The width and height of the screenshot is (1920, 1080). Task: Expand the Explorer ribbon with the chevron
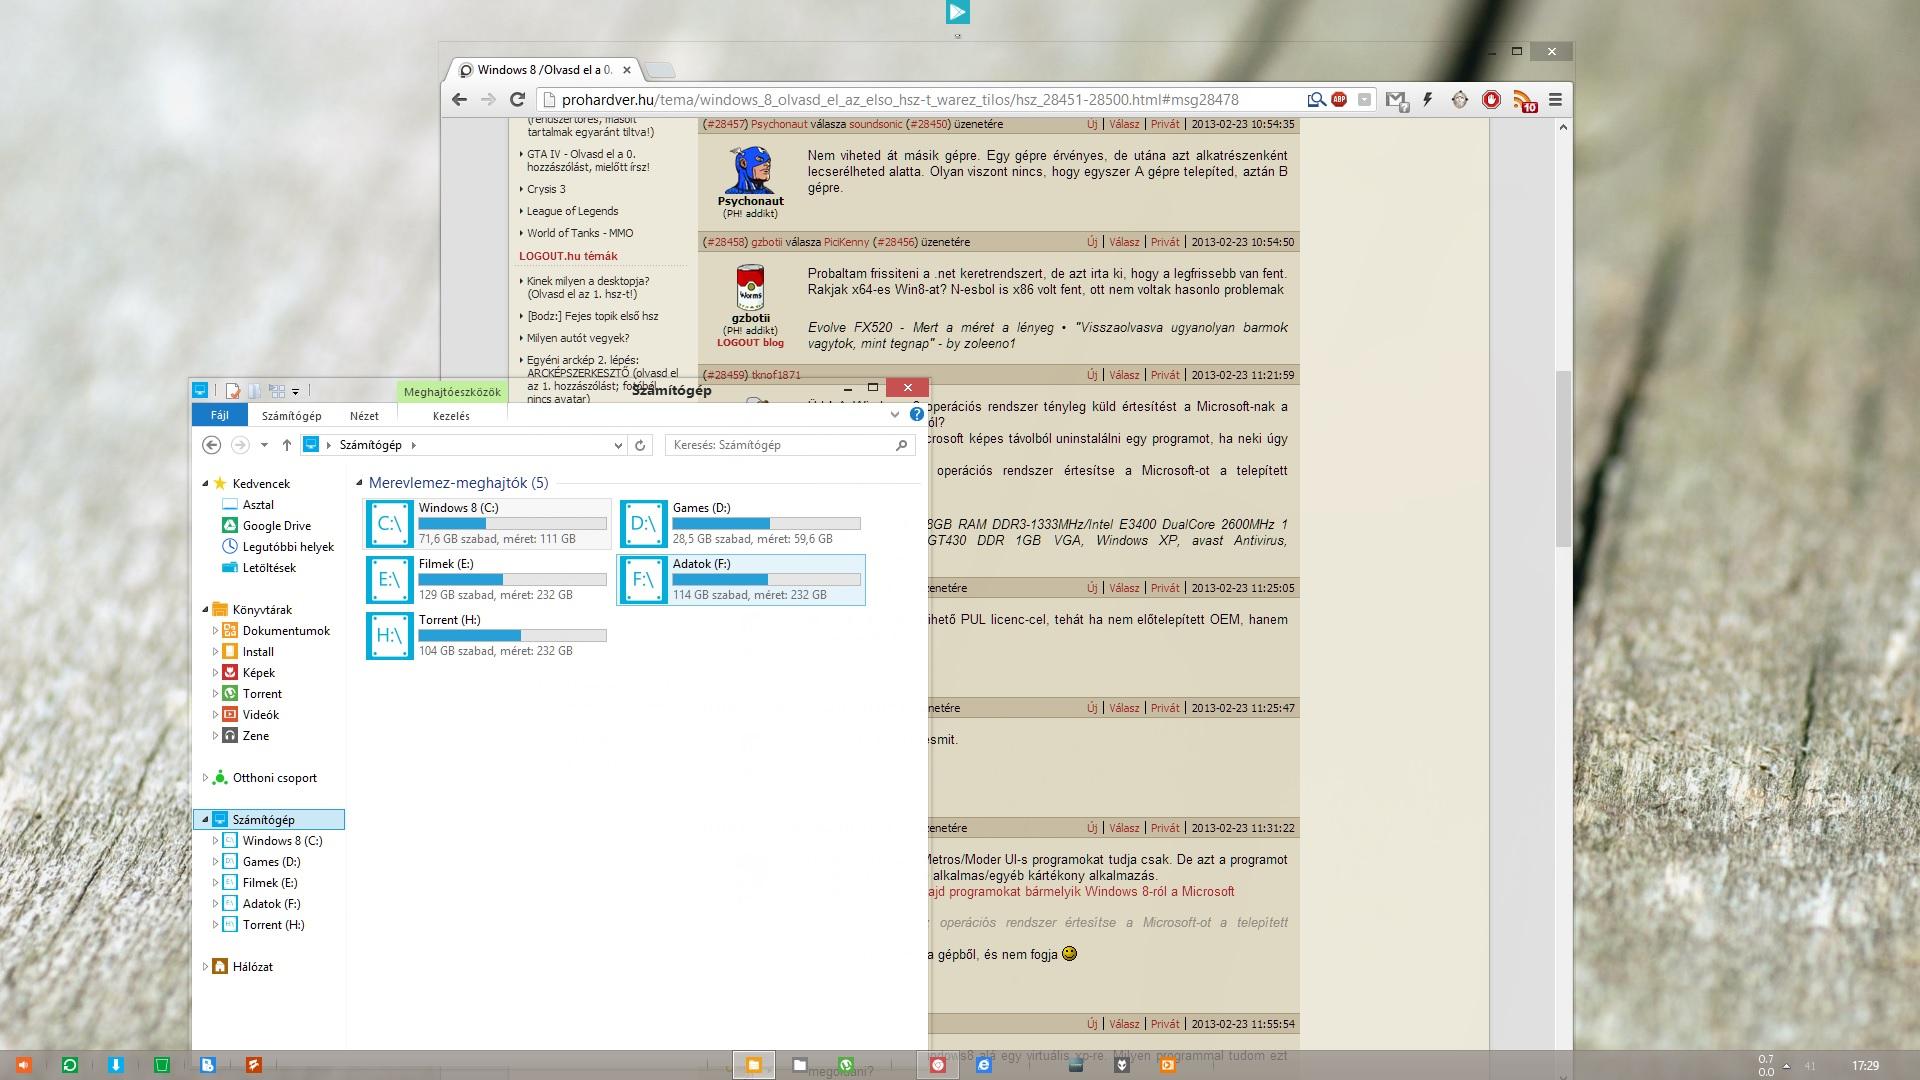pyautogui.click(x=895, y=414)
